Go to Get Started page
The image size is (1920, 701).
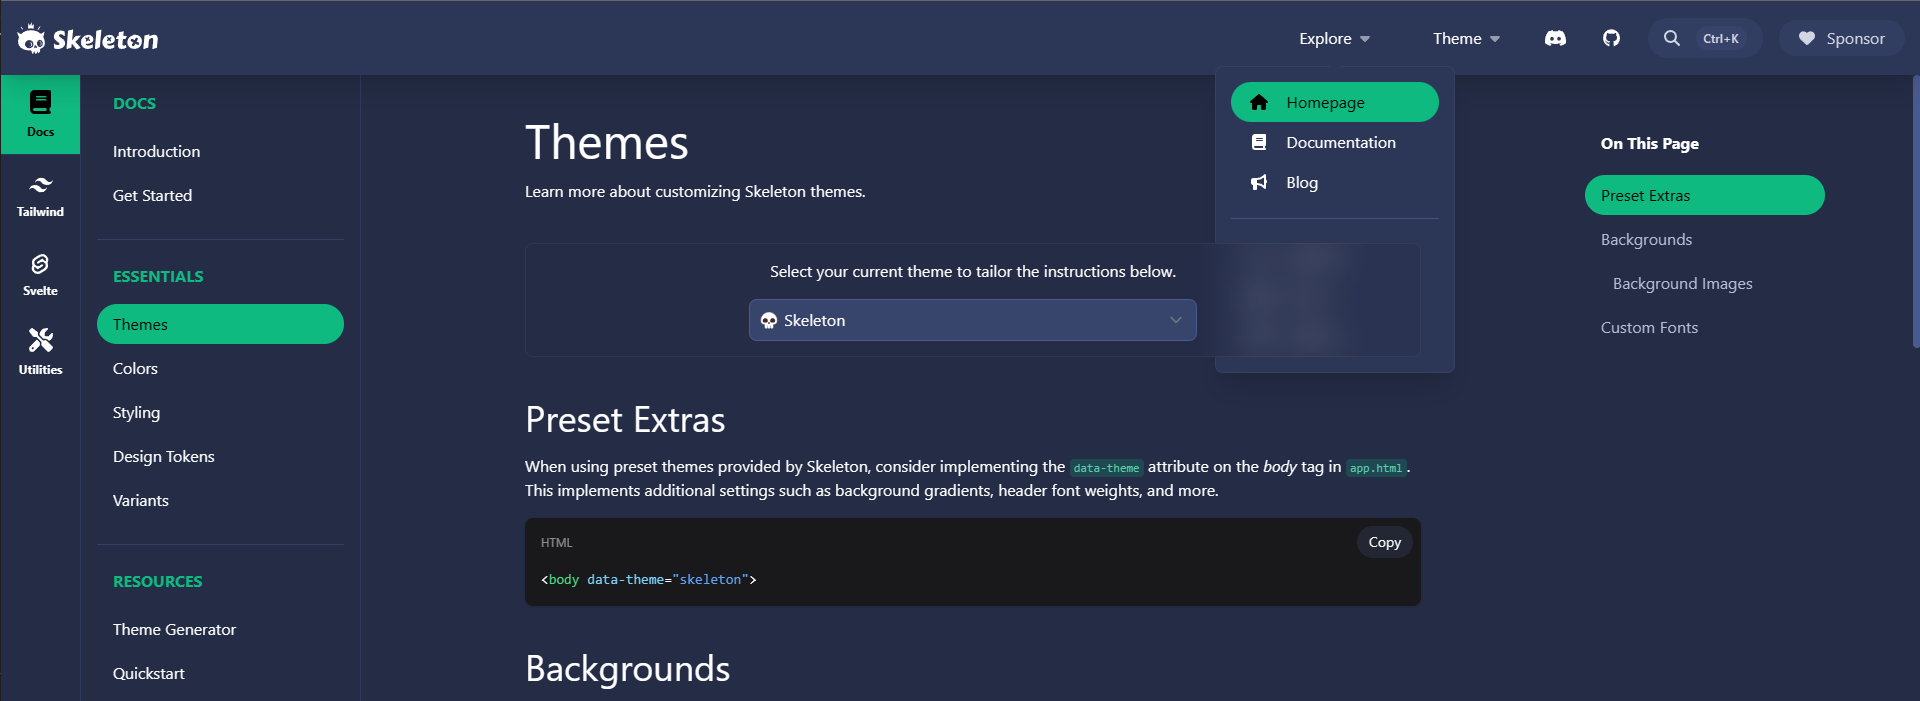tap(220, 195)
